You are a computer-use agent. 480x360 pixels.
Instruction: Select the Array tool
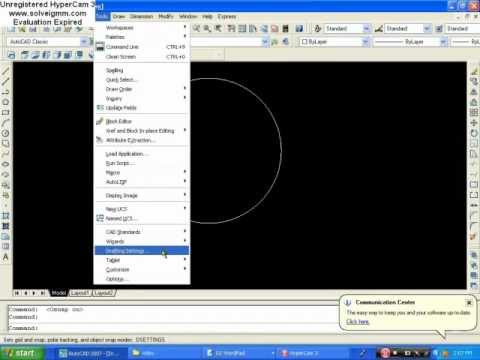coord(474,113)
